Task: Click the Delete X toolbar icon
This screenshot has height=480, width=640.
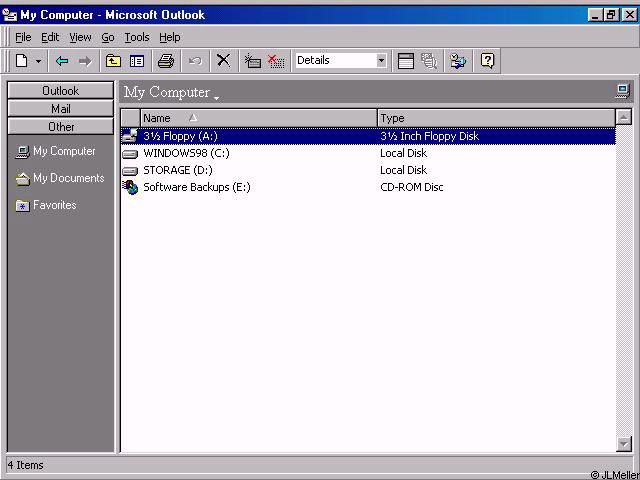Action: [223, 60]
